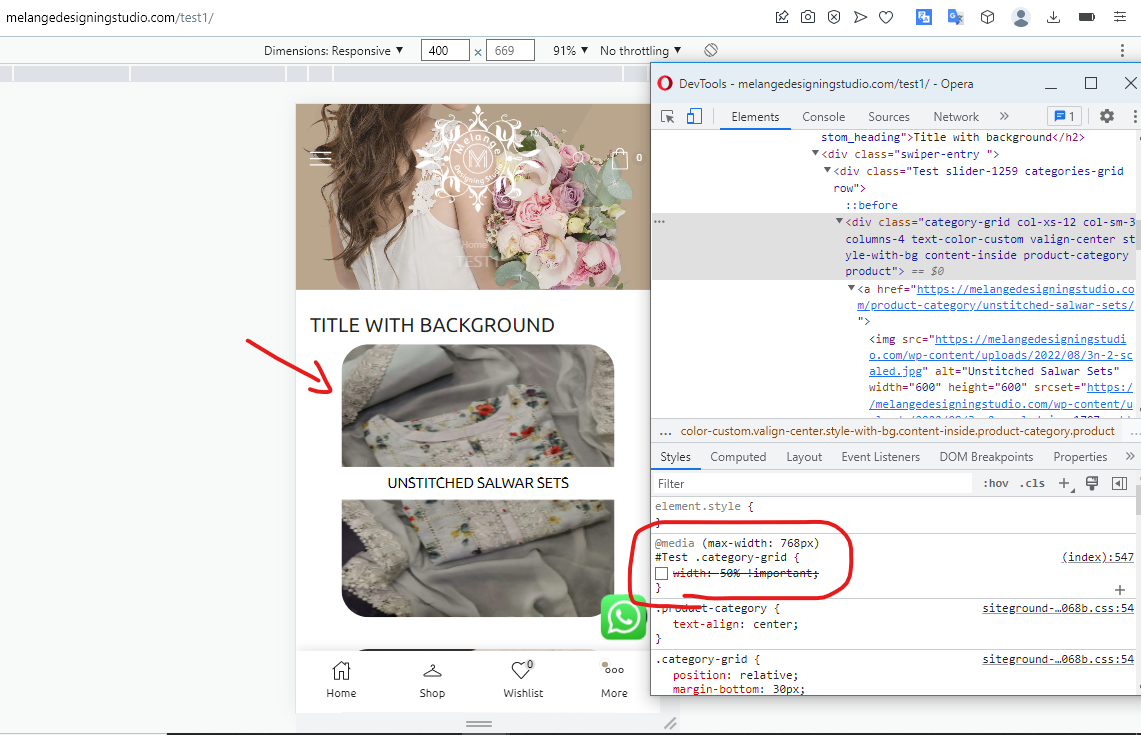
Task: Open Opera pinboard edit icon in address bar
Action: [782, 17]
